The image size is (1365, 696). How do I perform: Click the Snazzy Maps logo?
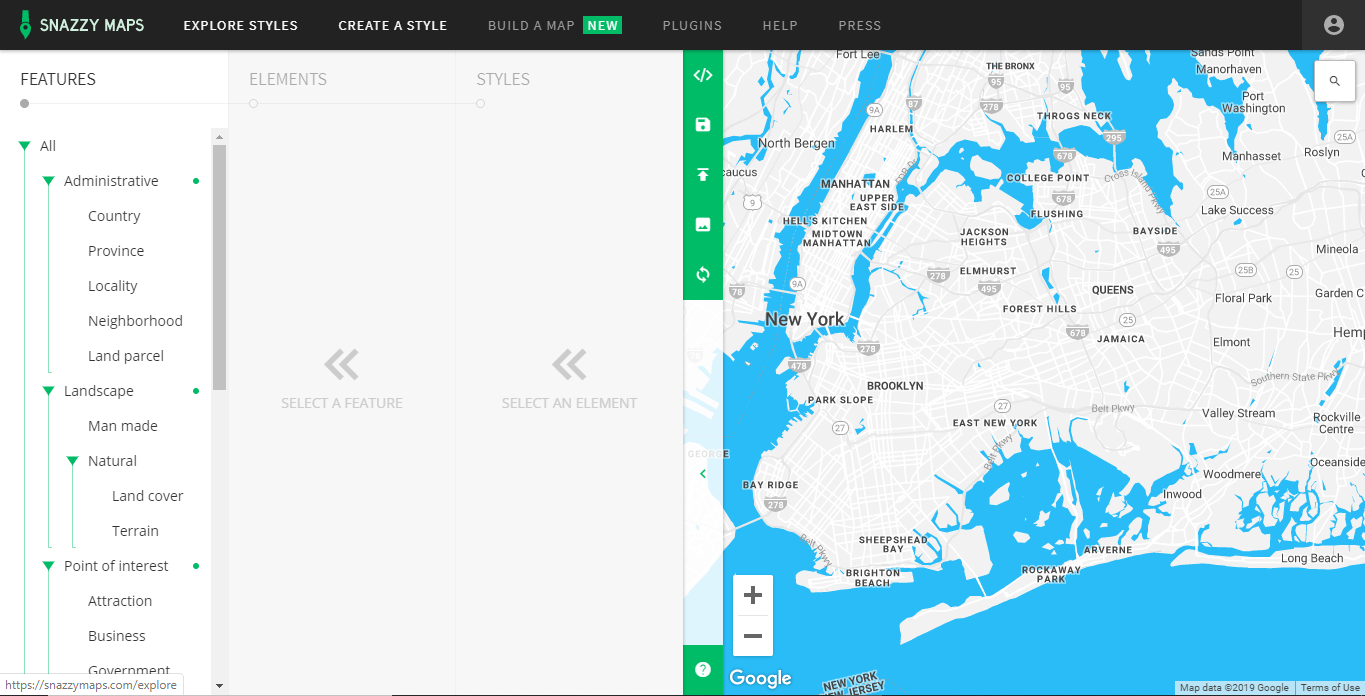[82, 25]
